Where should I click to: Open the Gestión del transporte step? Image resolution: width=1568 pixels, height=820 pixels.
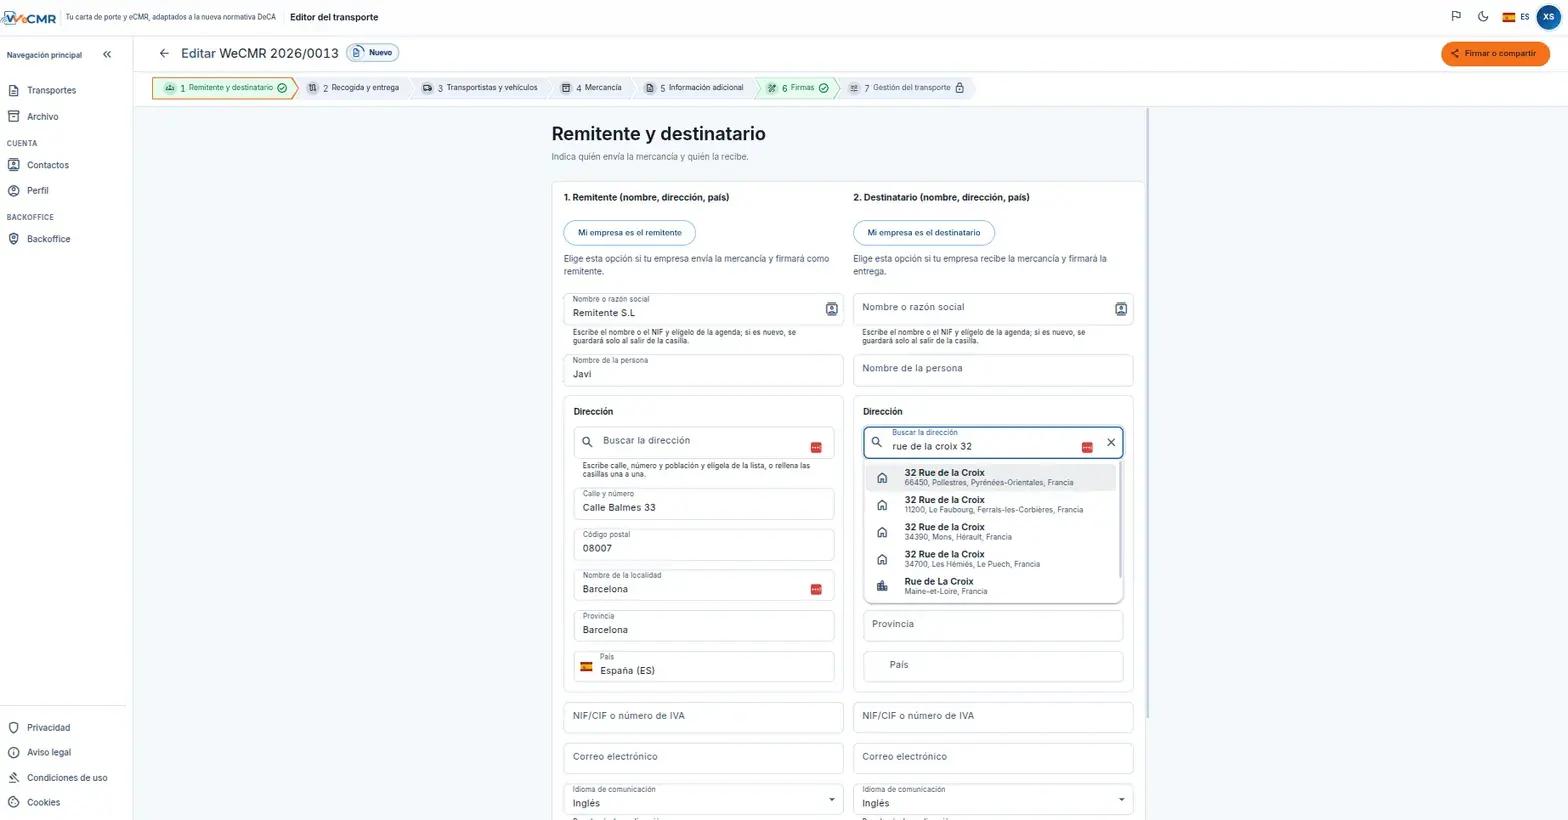[x=906, y=88]
